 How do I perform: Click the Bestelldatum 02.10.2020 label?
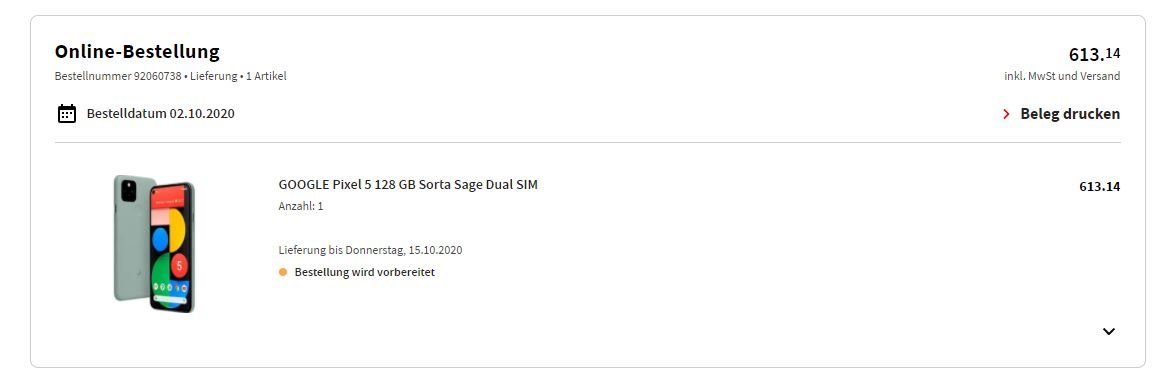click(161, 114)
